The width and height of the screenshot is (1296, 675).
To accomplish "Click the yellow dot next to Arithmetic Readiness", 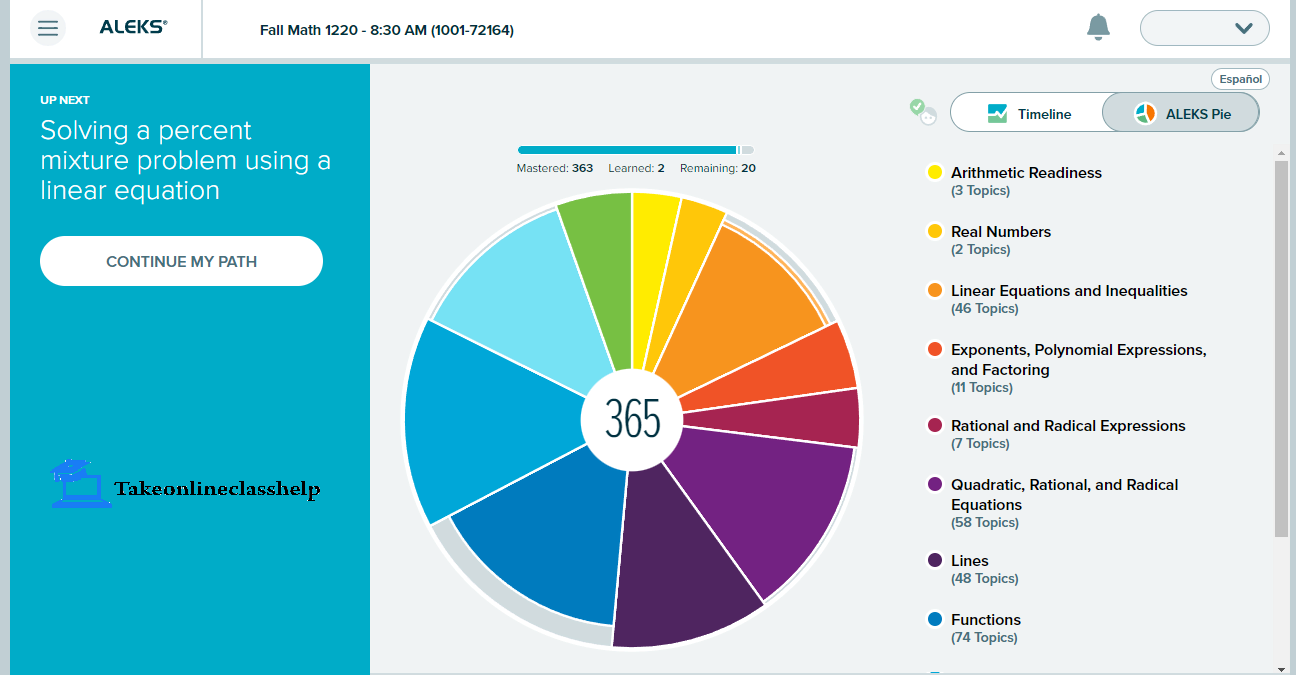I will (933, 172).
